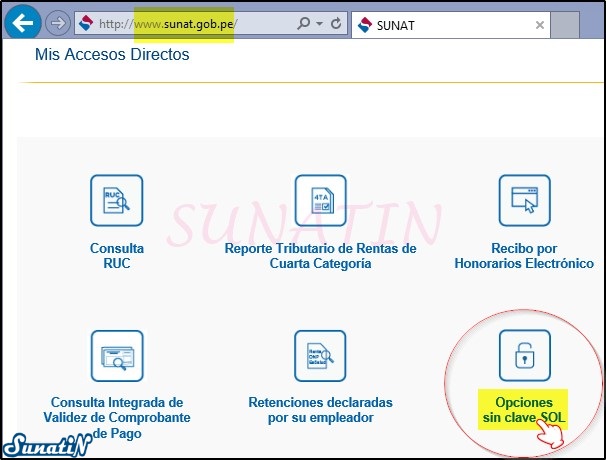This screenshot has height=460, width=606.
Task: Click the Reporte Tributario 4TA document icon
Action: 320,201
